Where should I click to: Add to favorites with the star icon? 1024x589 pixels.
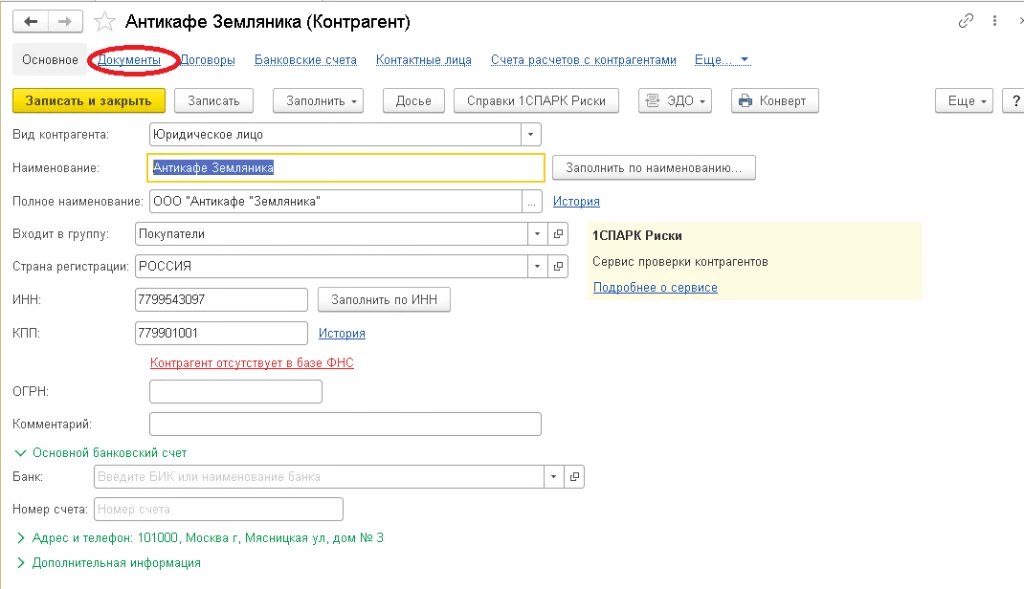pyautogui.click(x=104, y=22)
